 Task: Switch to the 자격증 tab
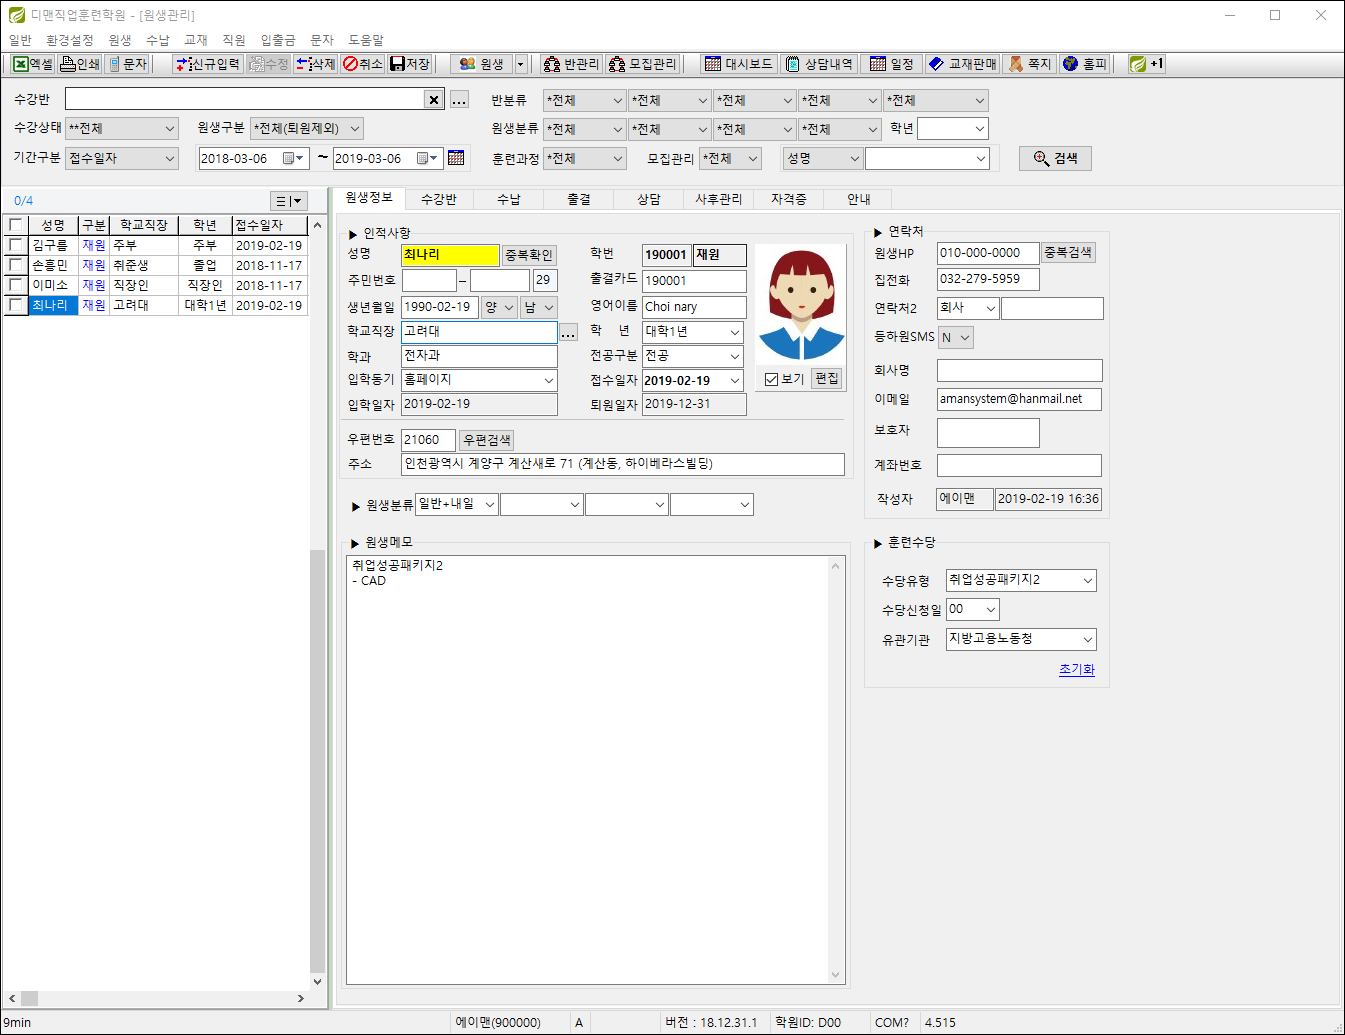coord(789,199)
